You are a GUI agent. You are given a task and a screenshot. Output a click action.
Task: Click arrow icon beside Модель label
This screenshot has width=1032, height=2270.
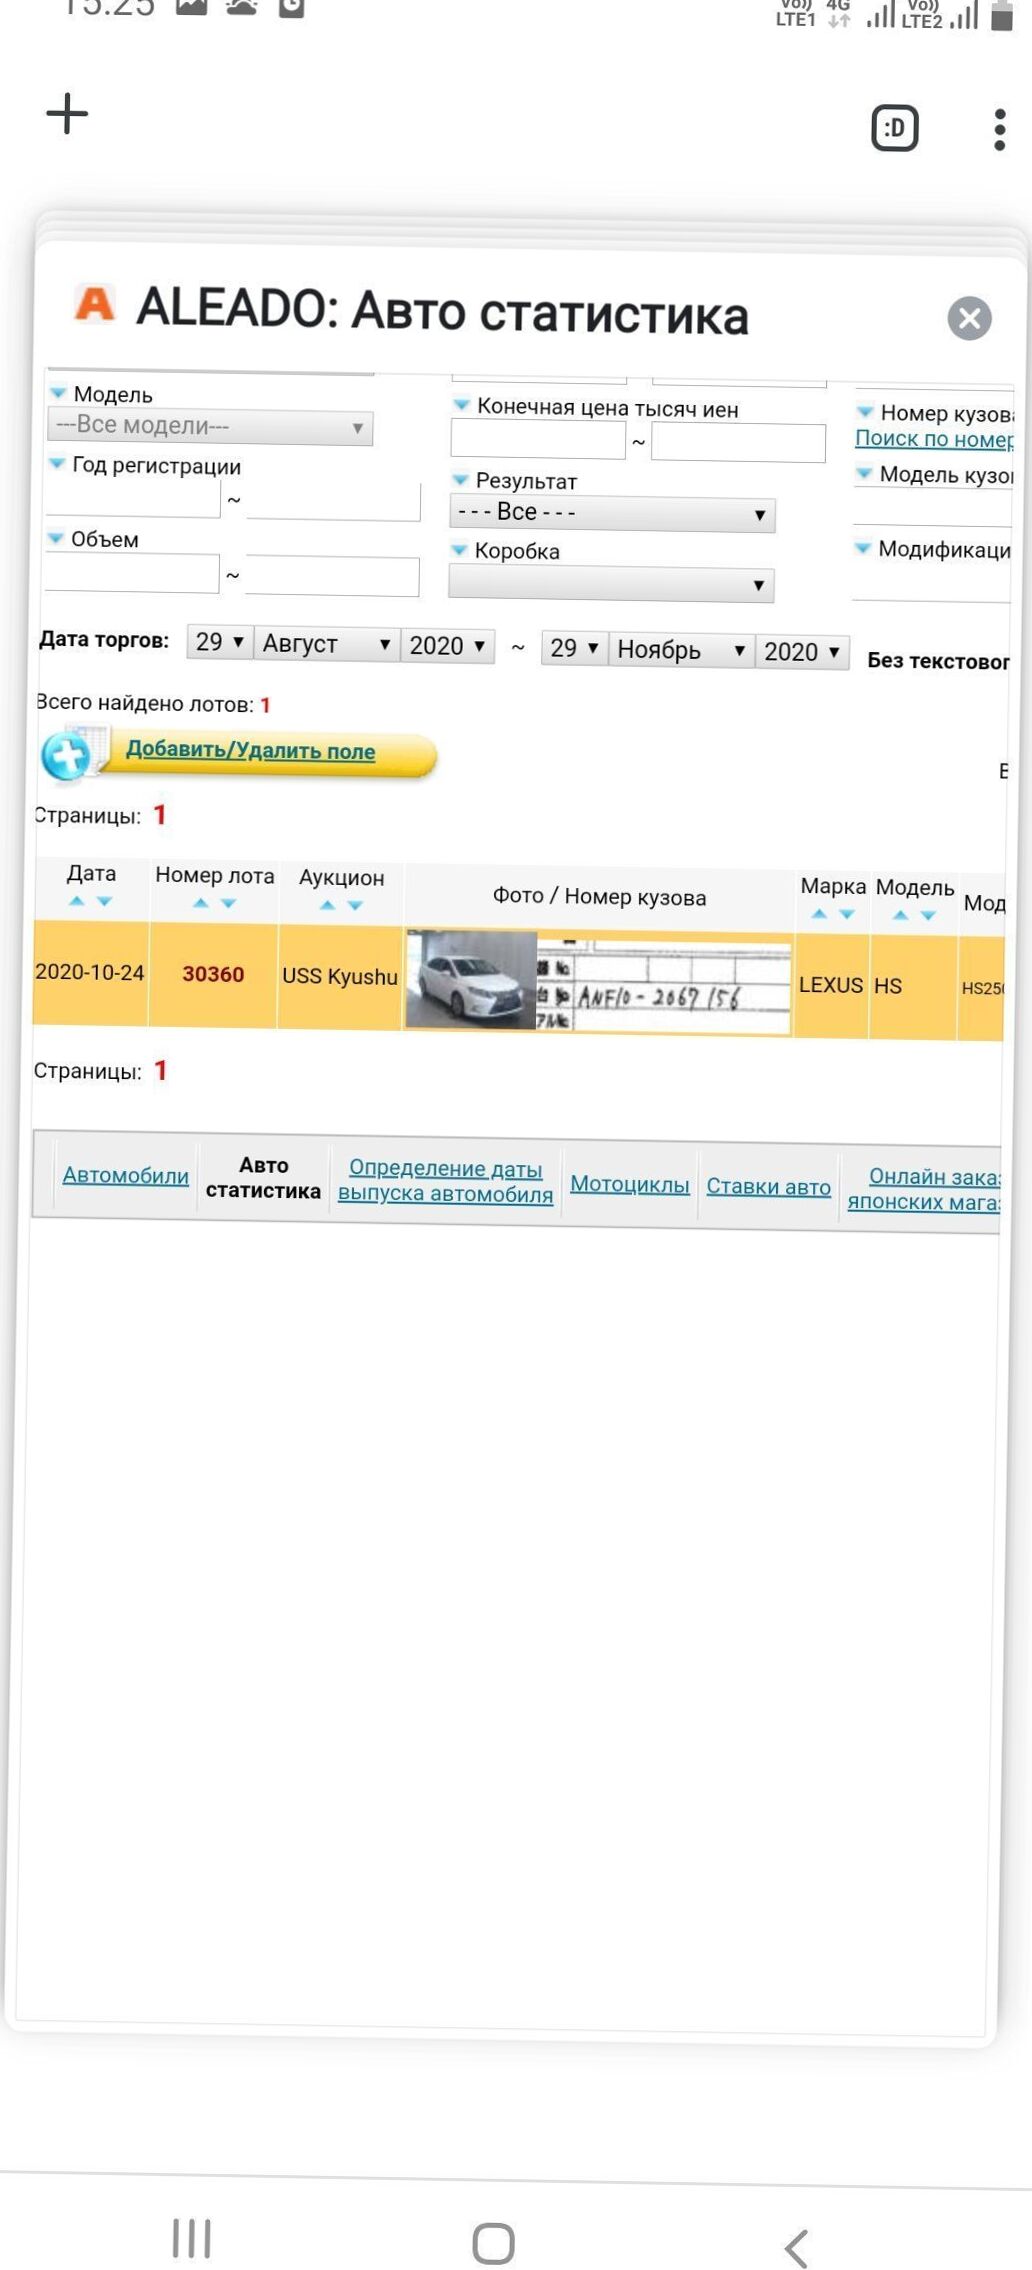pos(59,392)
